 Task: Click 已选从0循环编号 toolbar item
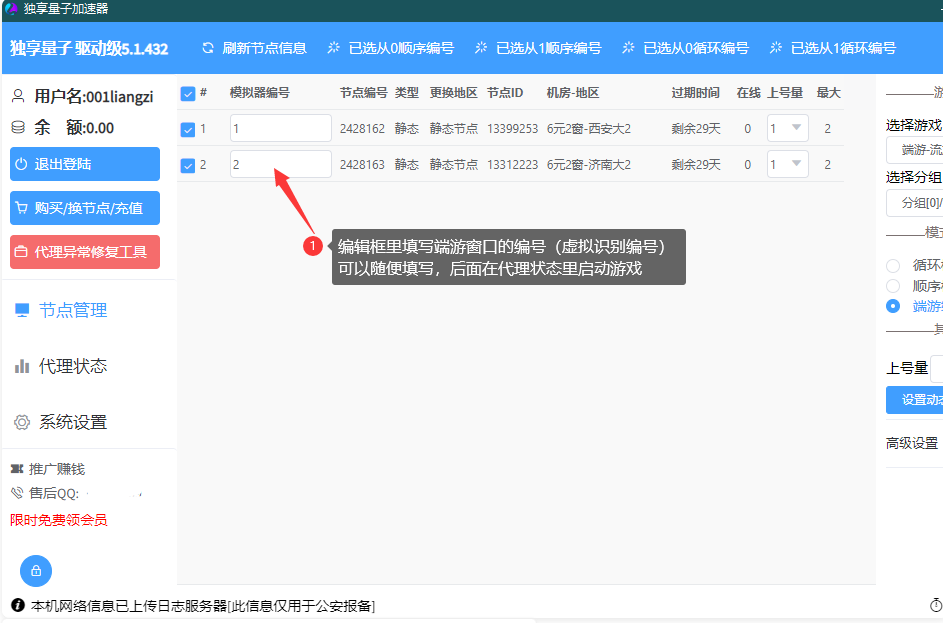(686, 48)
